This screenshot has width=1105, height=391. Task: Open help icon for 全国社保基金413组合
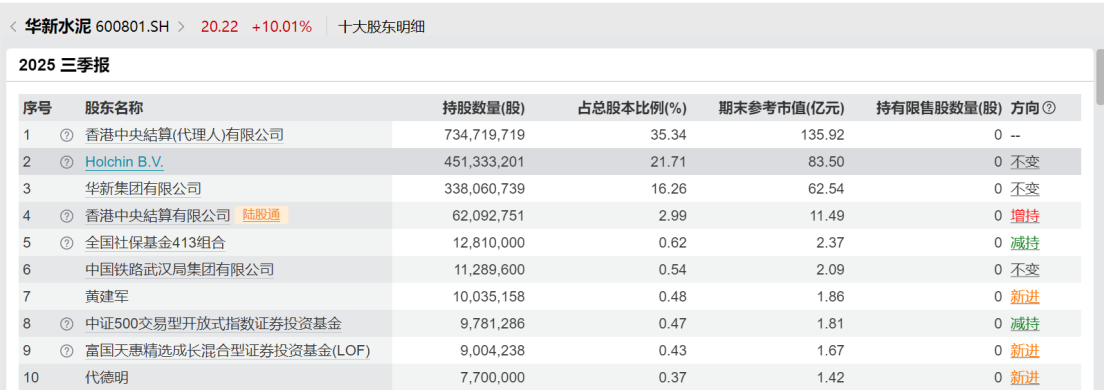coord(67,243)
